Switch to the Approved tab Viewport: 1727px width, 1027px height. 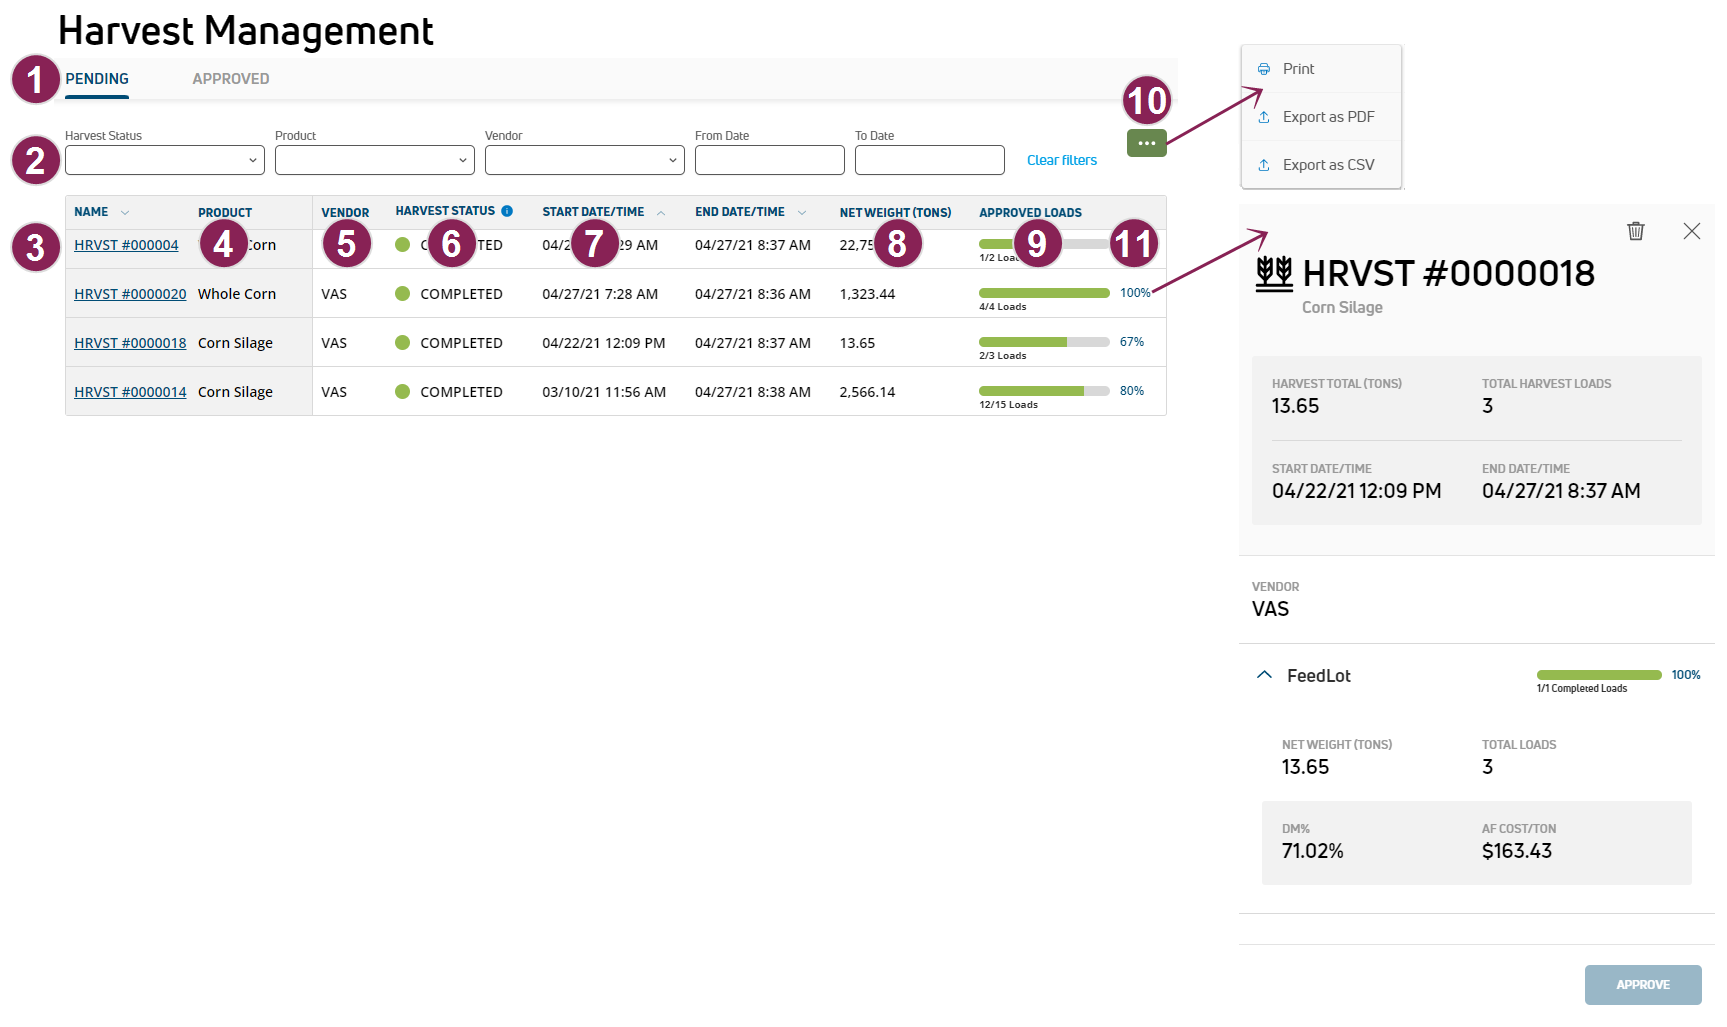point(231,79)
